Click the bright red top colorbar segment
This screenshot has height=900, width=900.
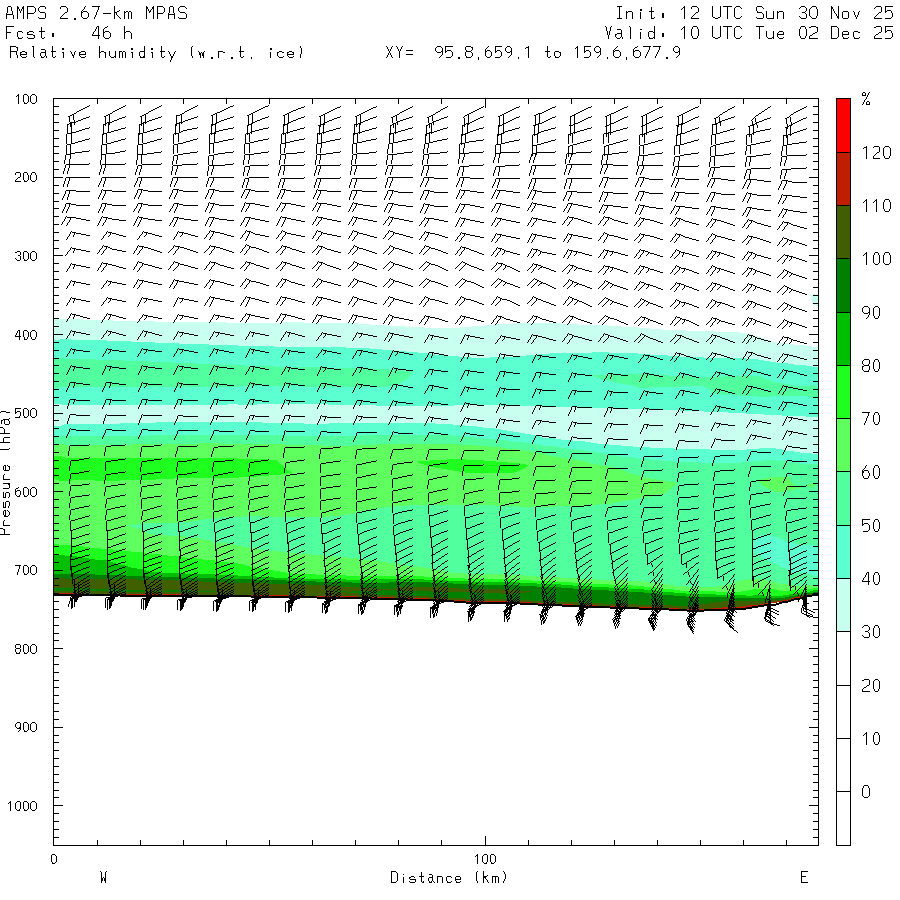(843, 126)
